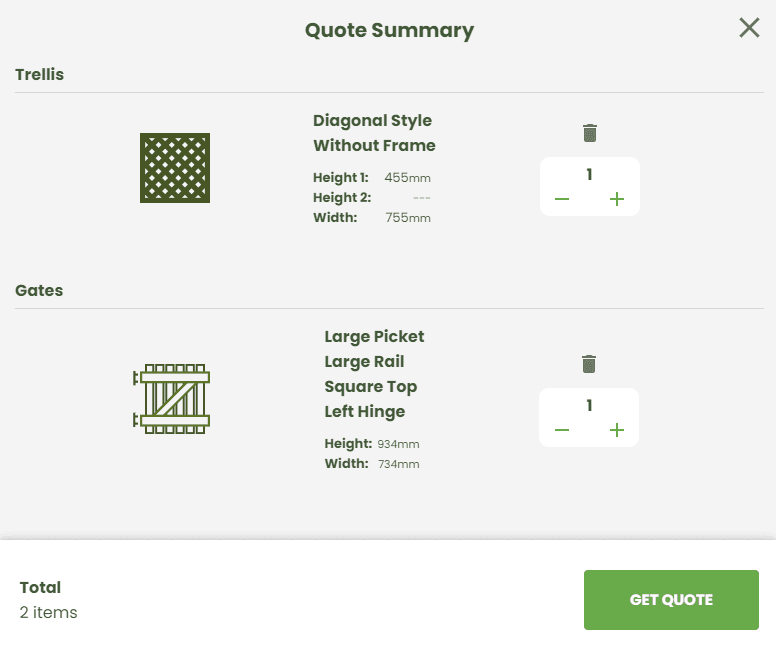Click the trellis Width 755mm value
776x653 pixels.
click(x=408, y=217)
